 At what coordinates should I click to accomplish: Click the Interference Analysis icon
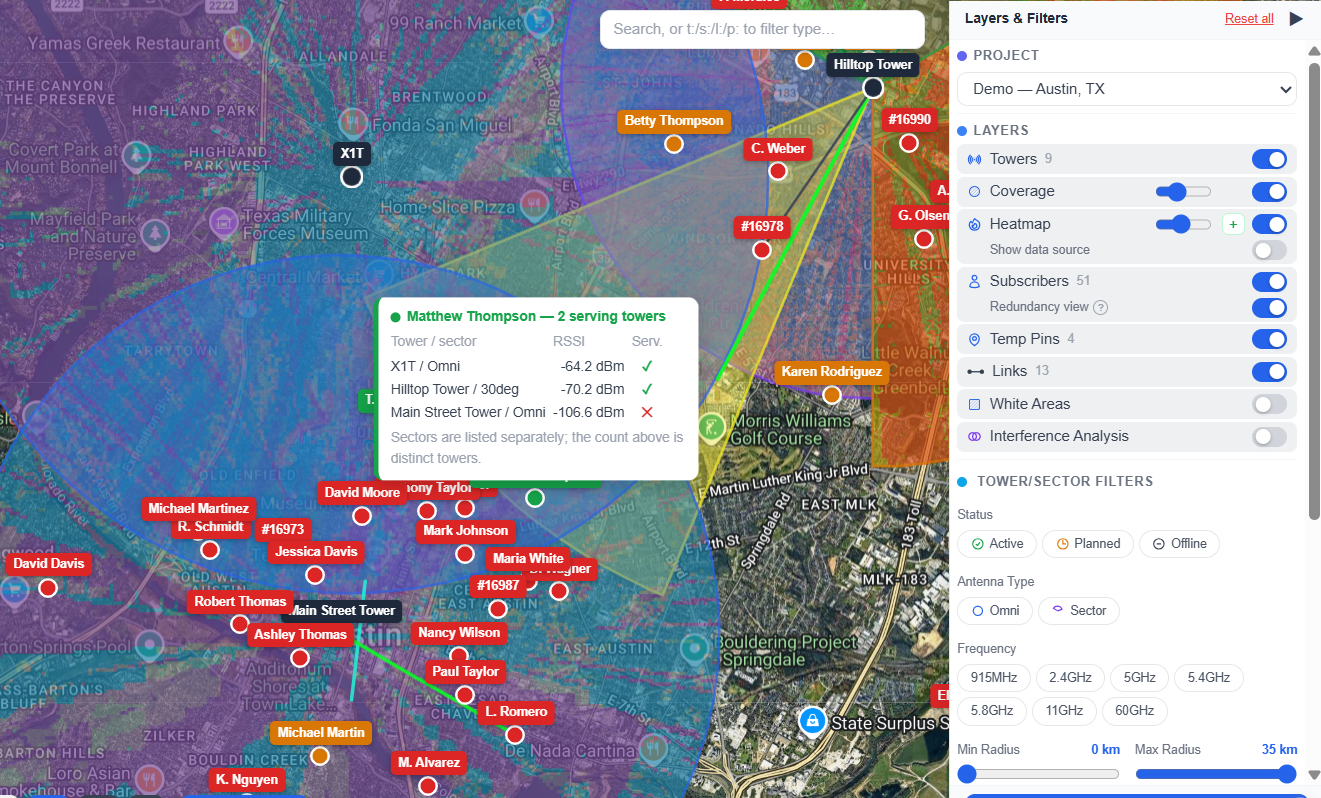975,436
